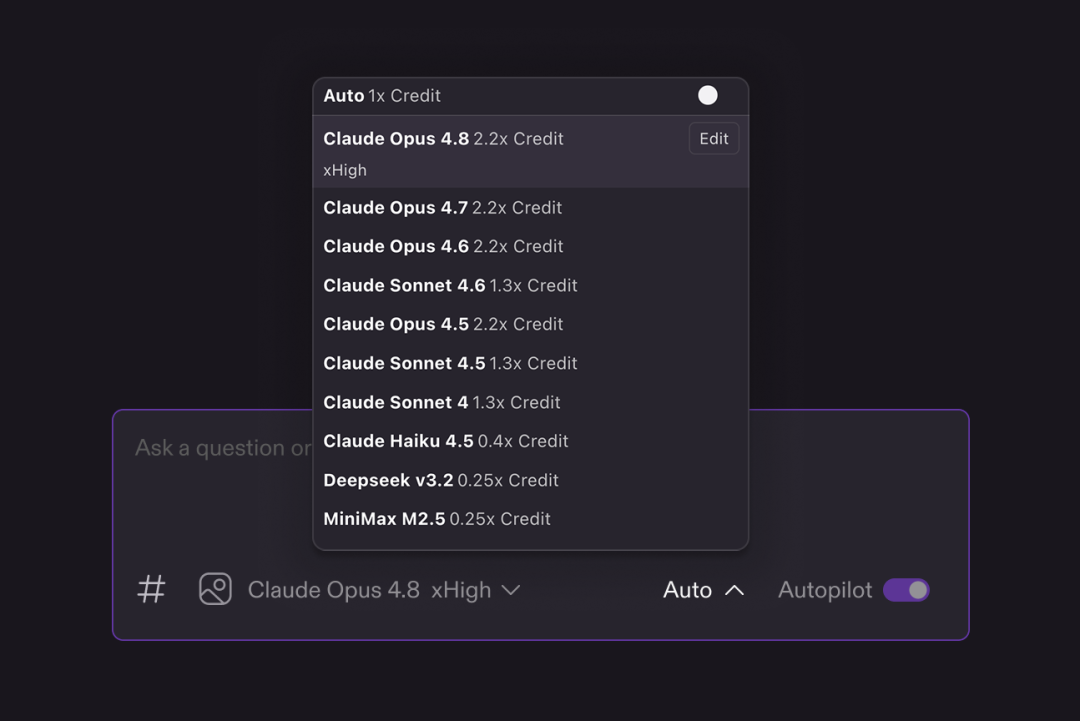Select Deepseek v3.2 model
Screen dimensions: 1080x721
[530, 480]
